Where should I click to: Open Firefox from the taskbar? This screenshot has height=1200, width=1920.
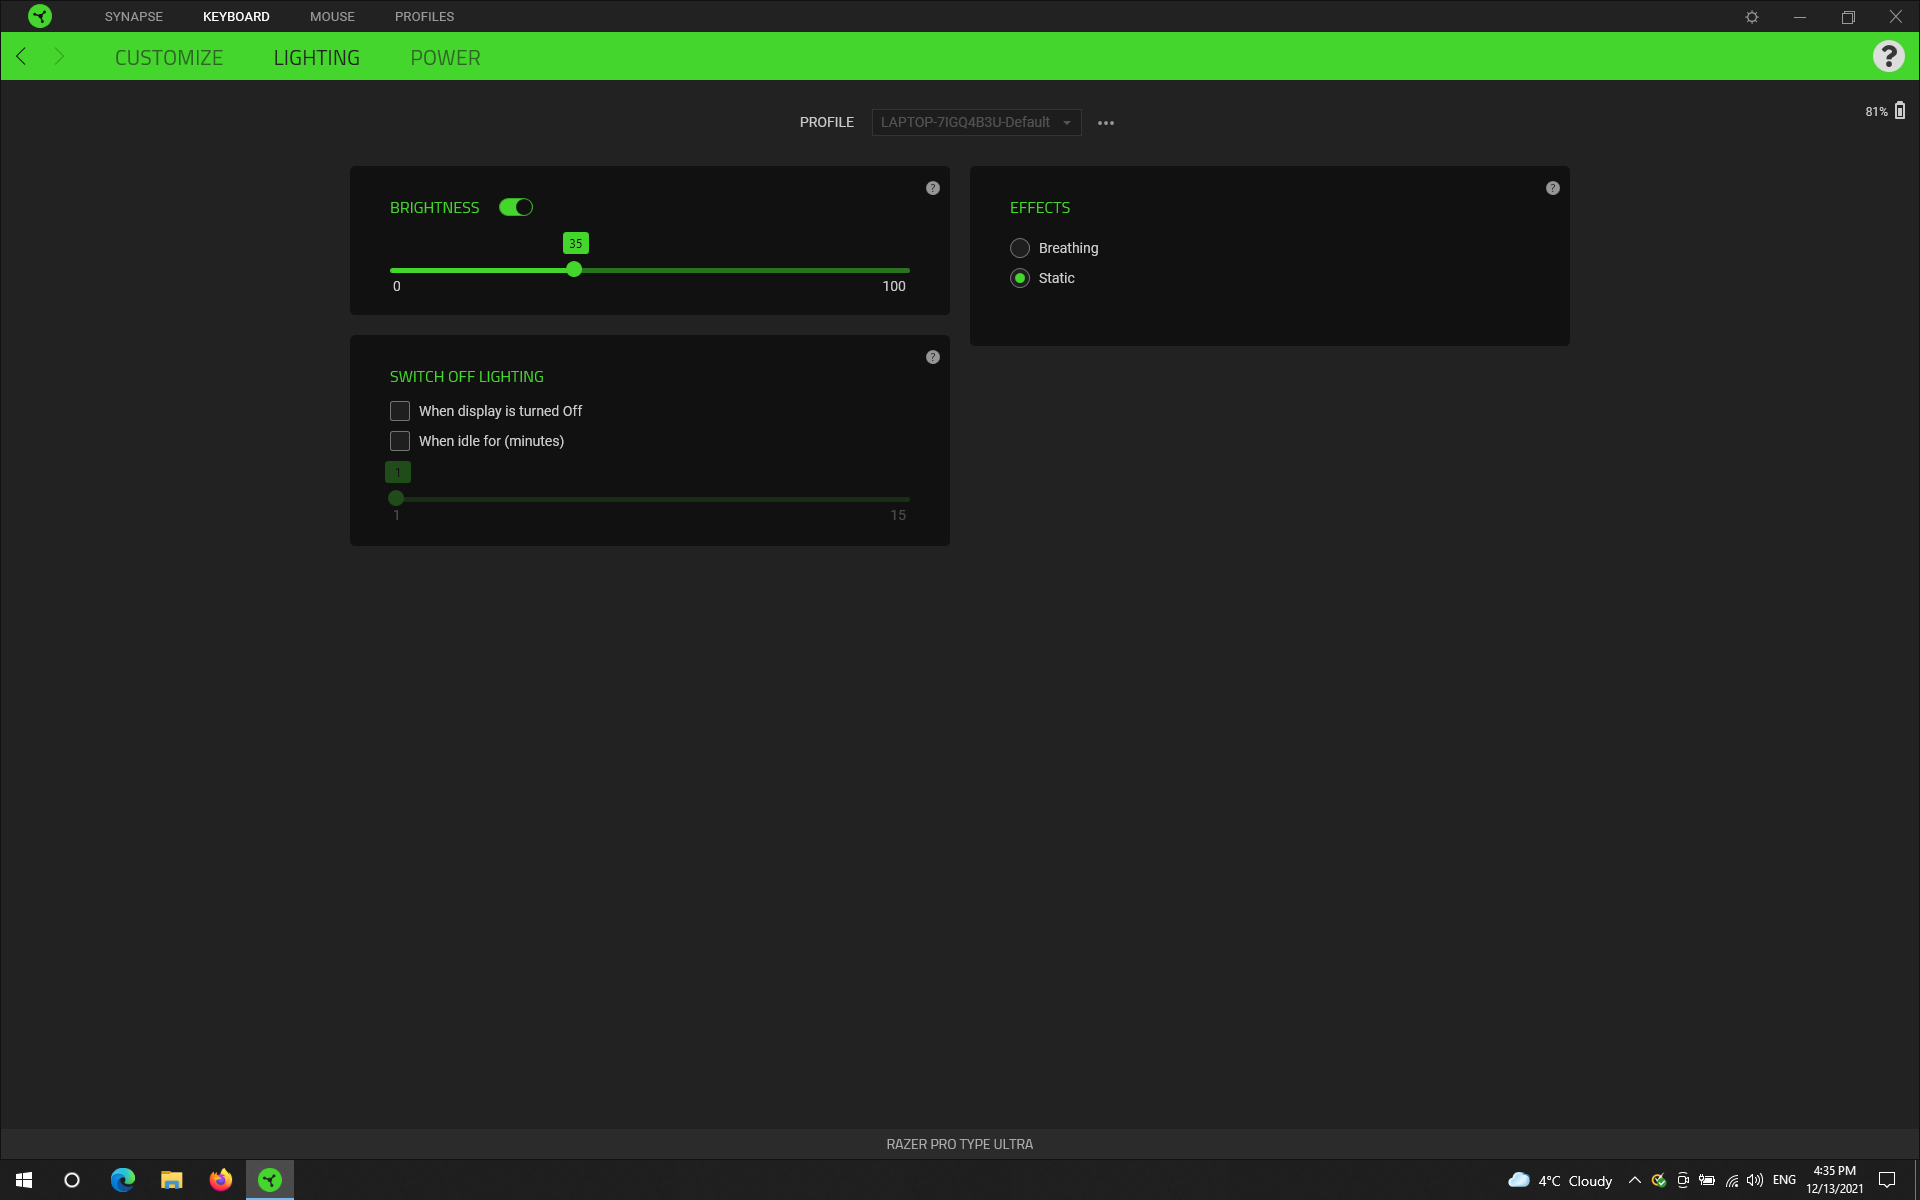point(220,1180)
